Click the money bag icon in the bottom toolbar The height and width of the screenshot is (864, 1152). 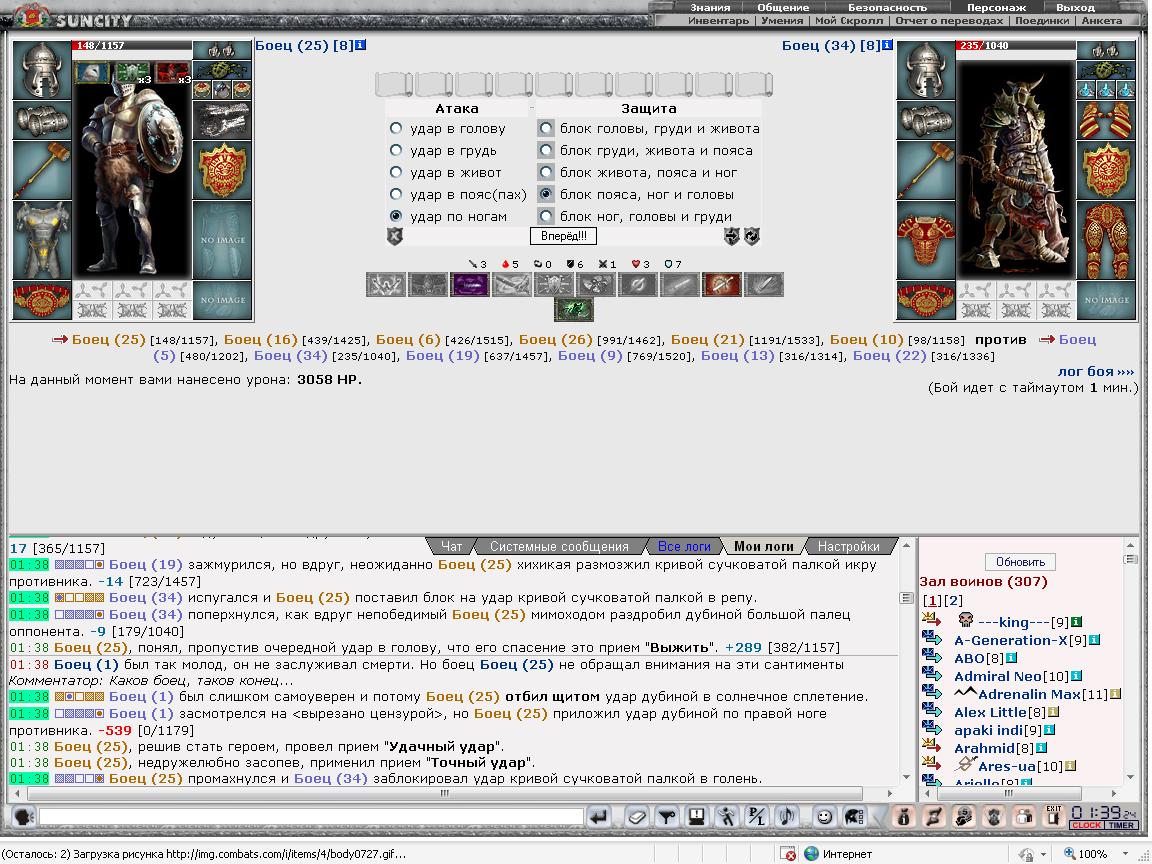(x=904, y=816)
